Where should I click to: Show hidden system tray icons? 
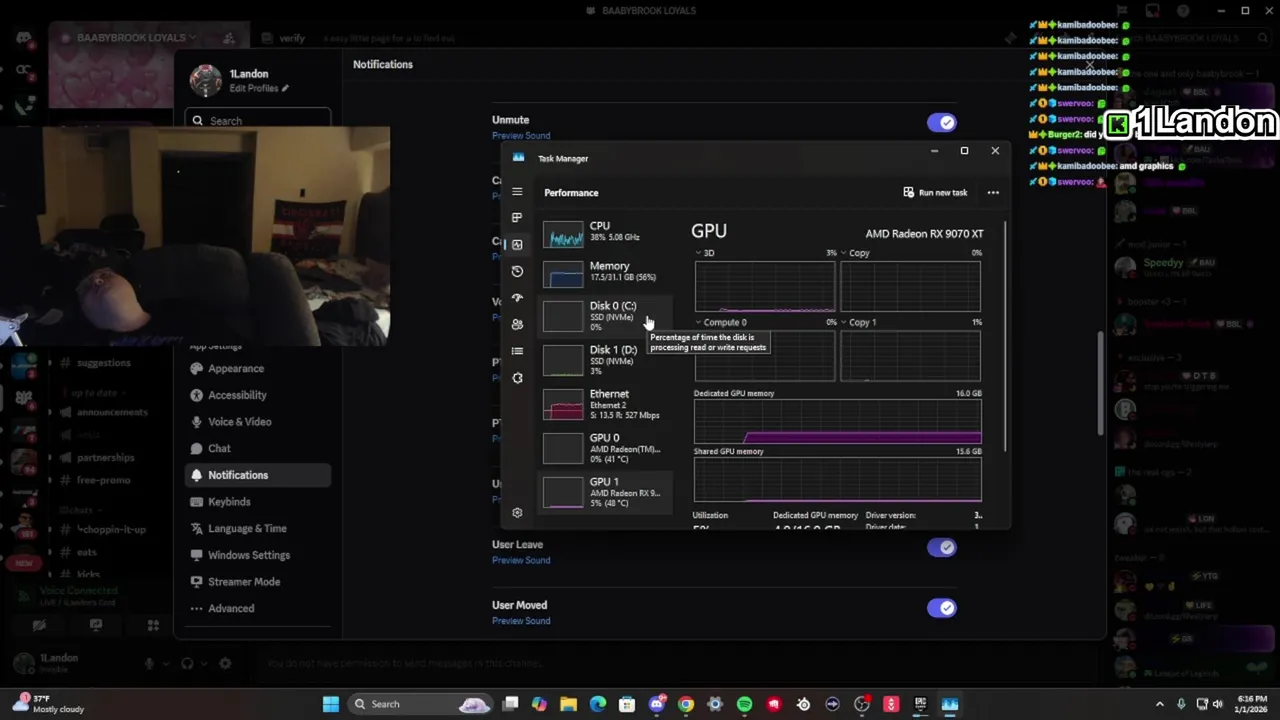tap(1160, 704)
